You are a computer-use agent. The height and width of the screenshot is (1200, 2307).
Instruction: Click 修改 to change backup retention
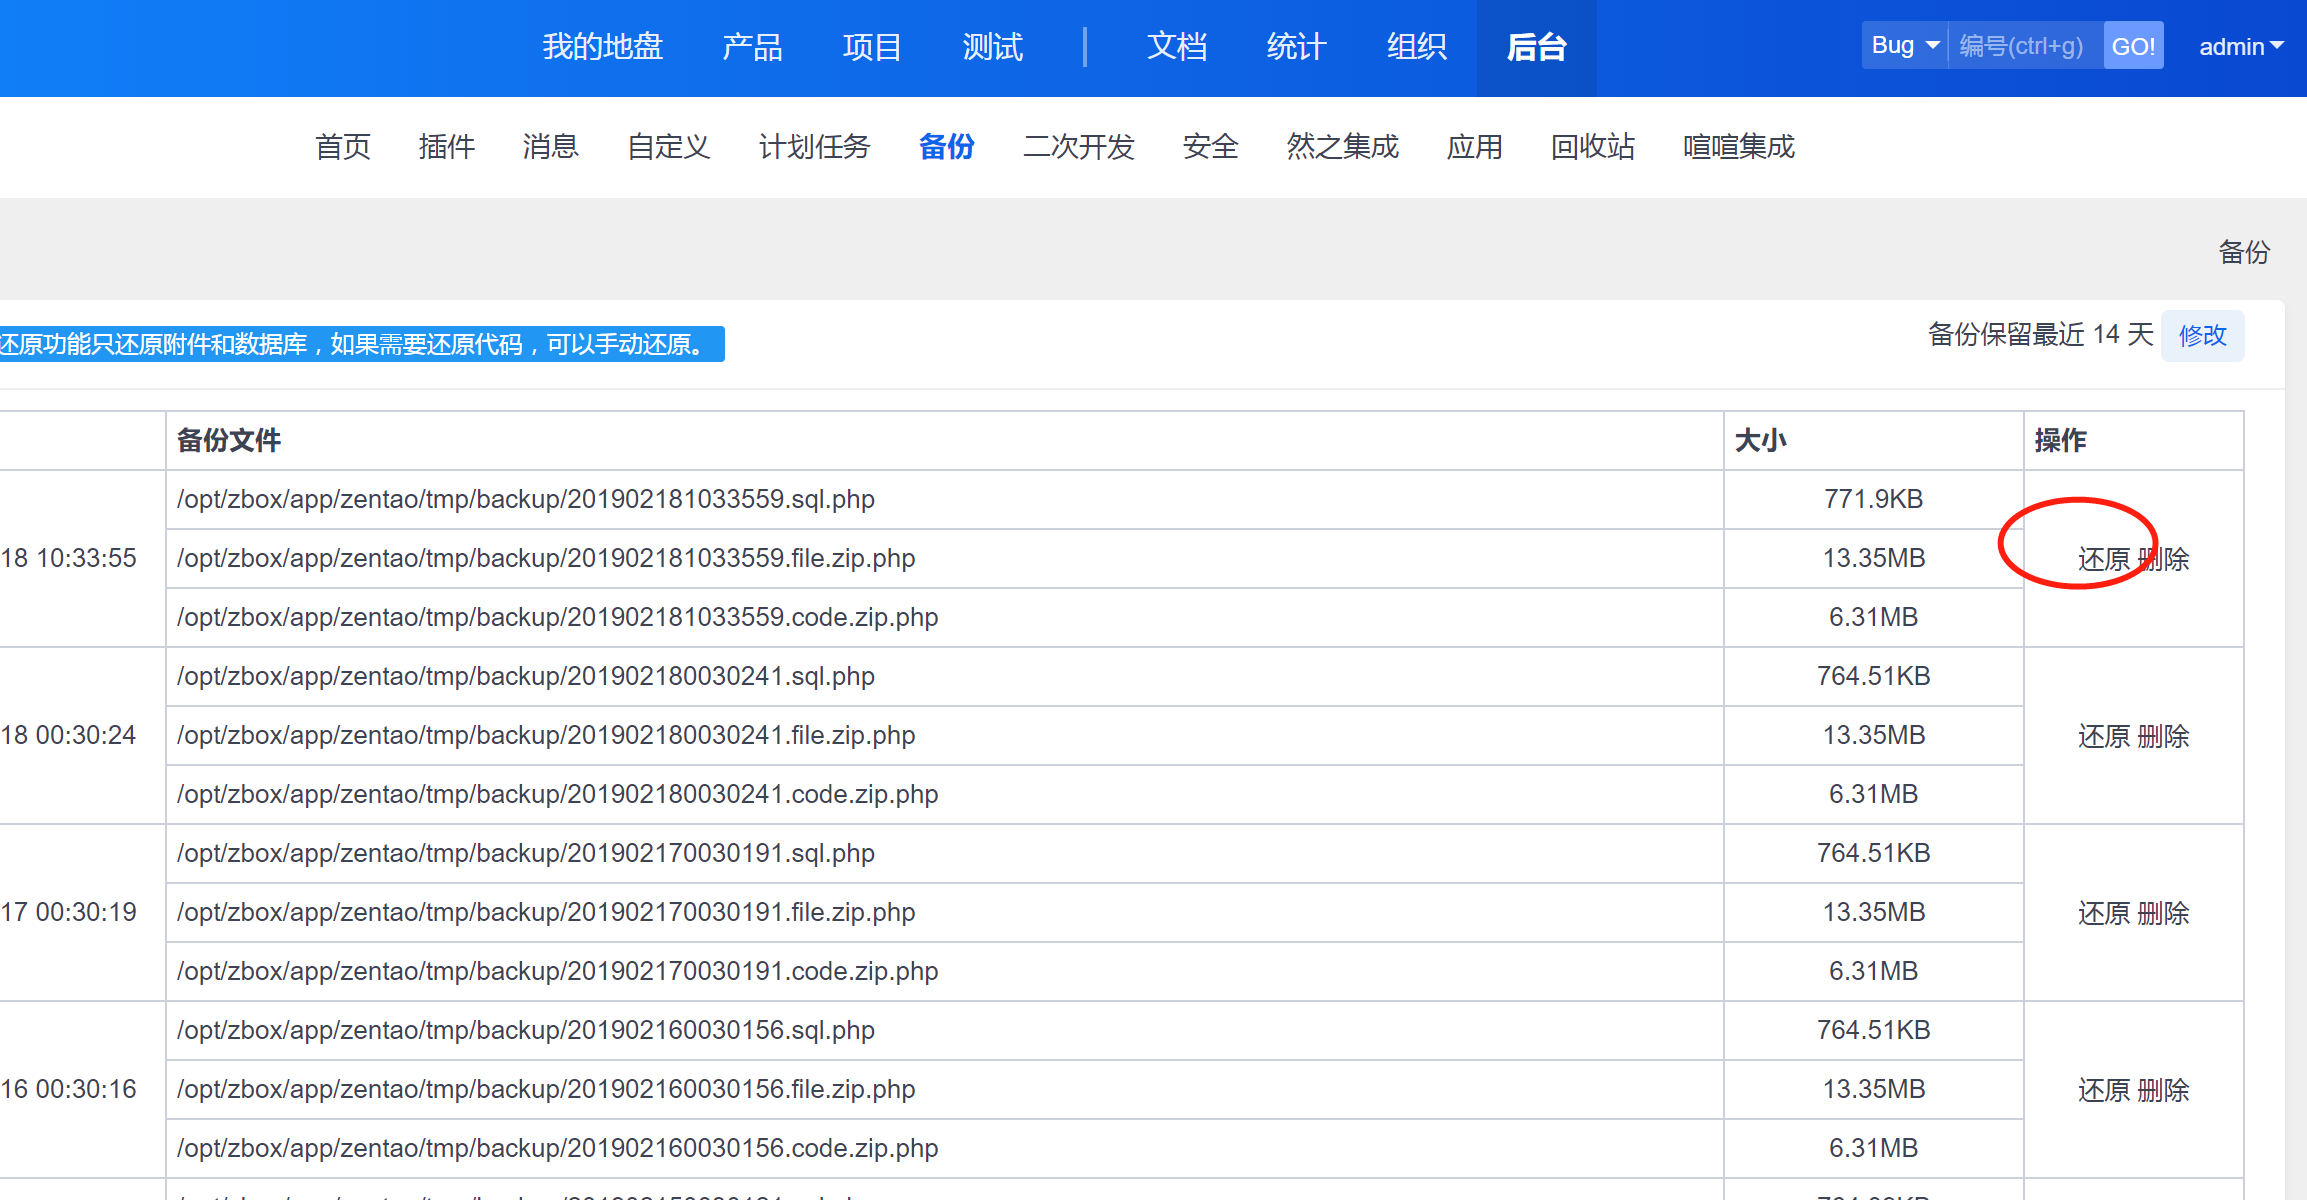[2202, 336]
